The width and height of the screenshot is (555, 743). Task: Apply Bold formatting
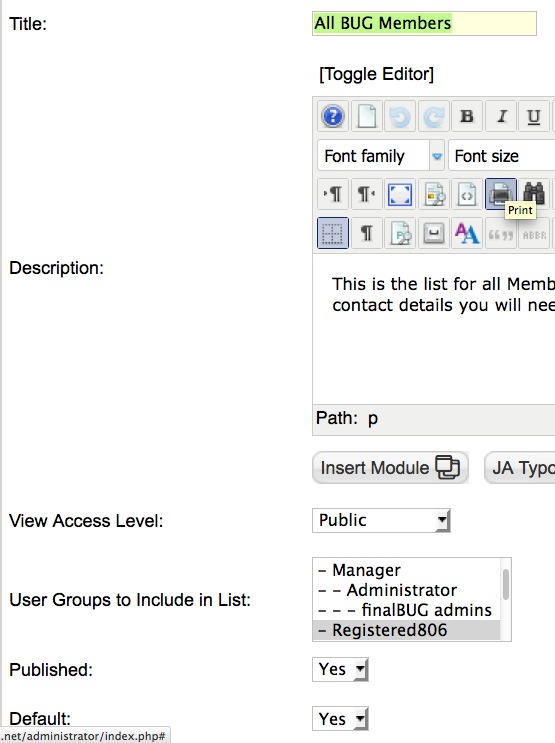tap(467, 116)
